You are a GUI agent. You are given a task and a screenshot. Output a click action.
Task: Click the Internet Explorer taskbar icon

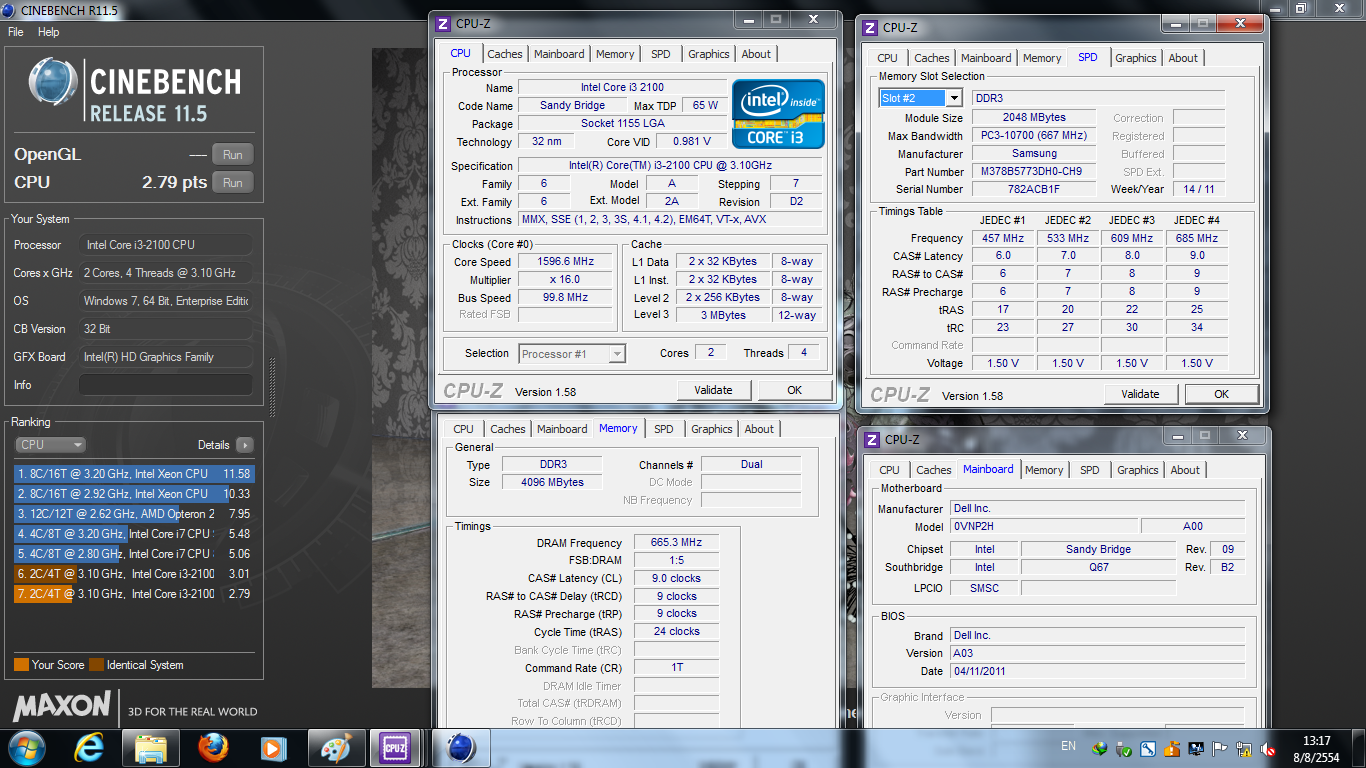pos(90,747)
